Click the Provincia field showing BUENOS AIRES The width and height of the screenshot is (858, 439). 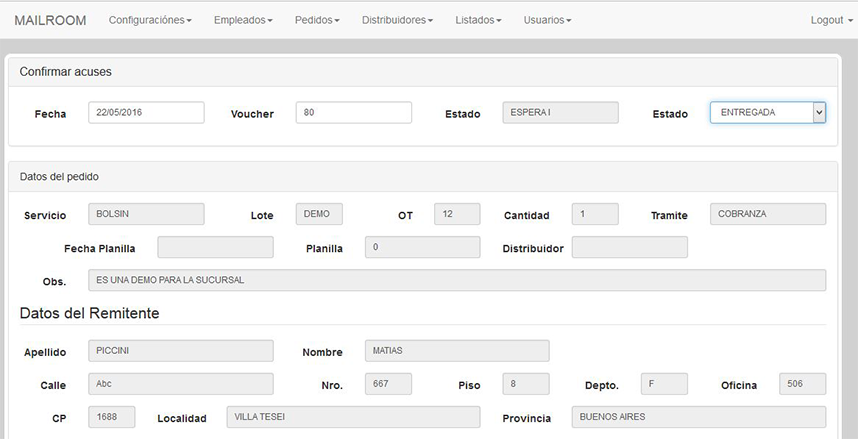698,416
